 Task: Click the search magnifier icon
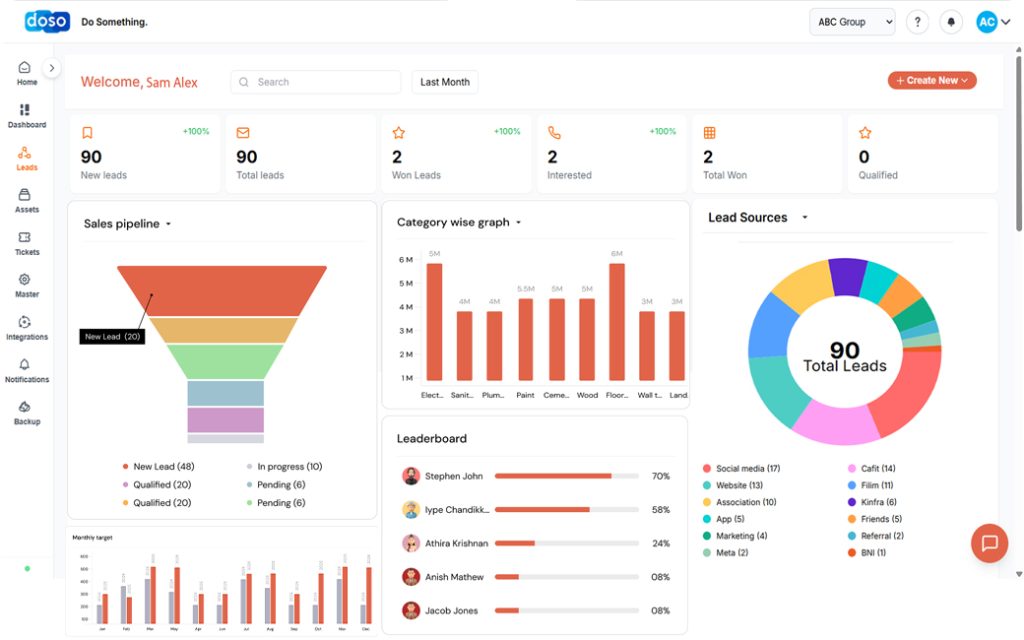(x=244, y=82)
